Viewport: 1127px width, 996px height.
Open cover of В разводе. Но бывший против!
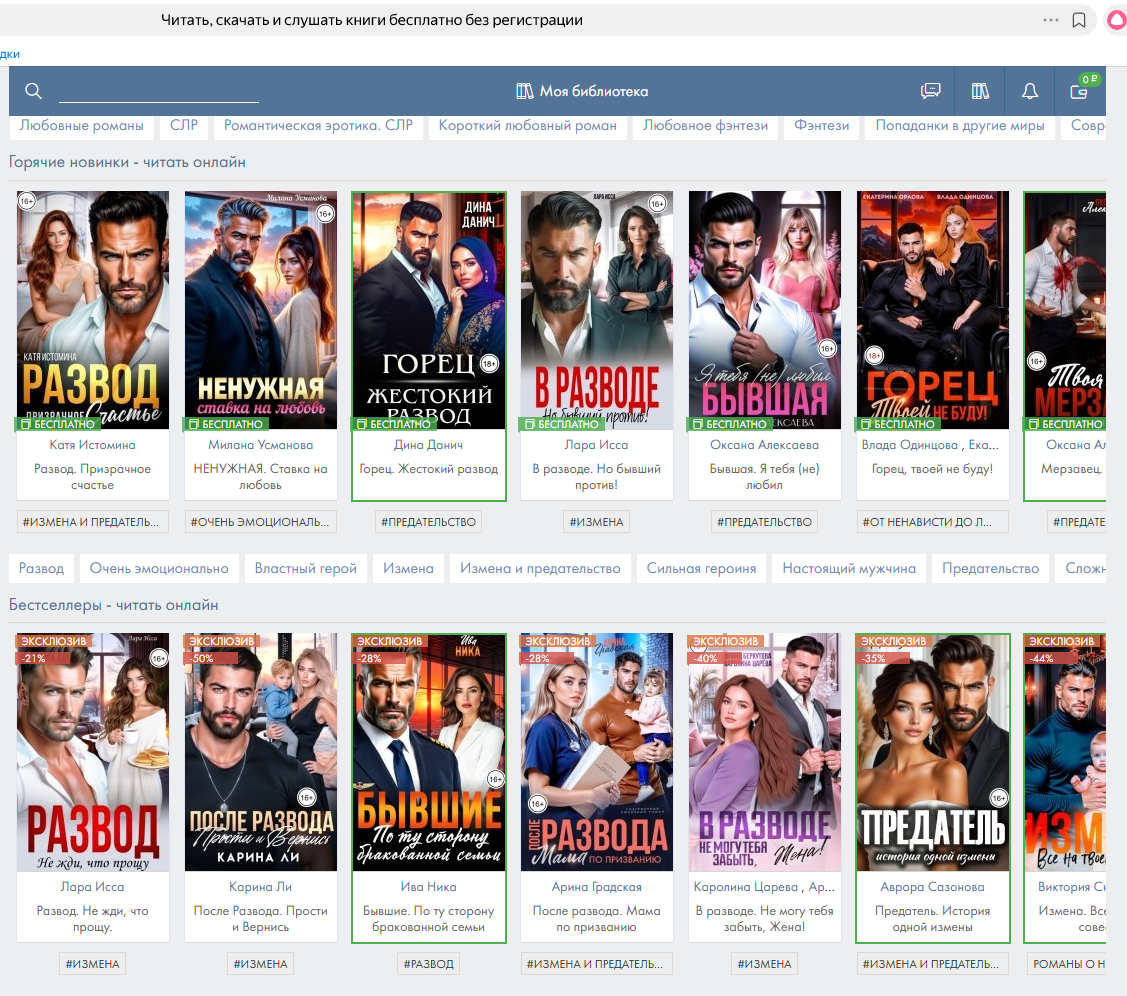(597, 310)
